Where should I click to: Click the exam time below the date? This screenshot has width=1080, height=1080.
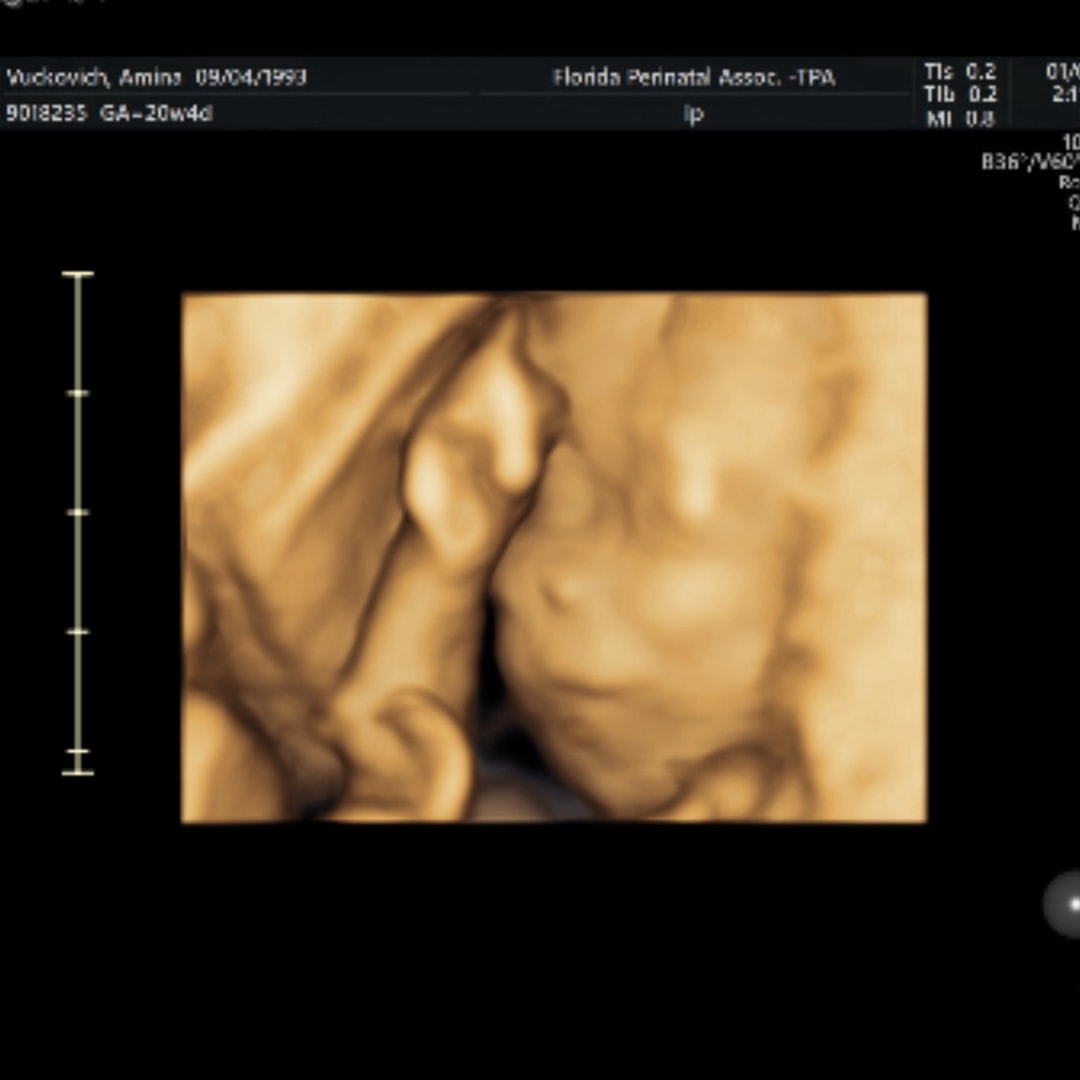tap(1064, 95)
